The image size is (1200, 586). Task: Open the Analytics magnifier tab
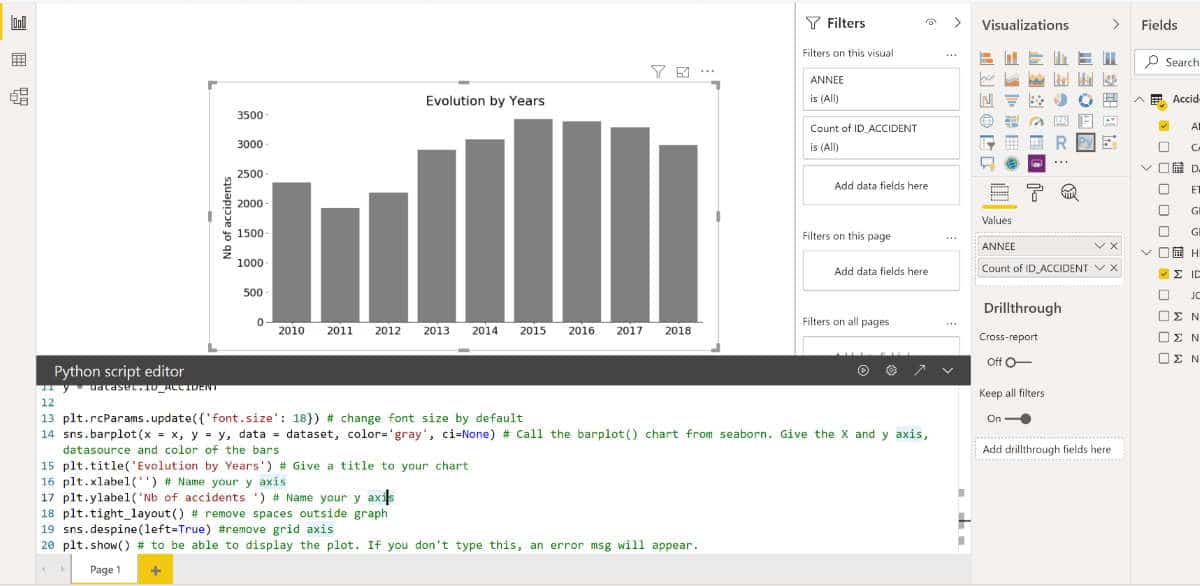tap(1069, 193)
